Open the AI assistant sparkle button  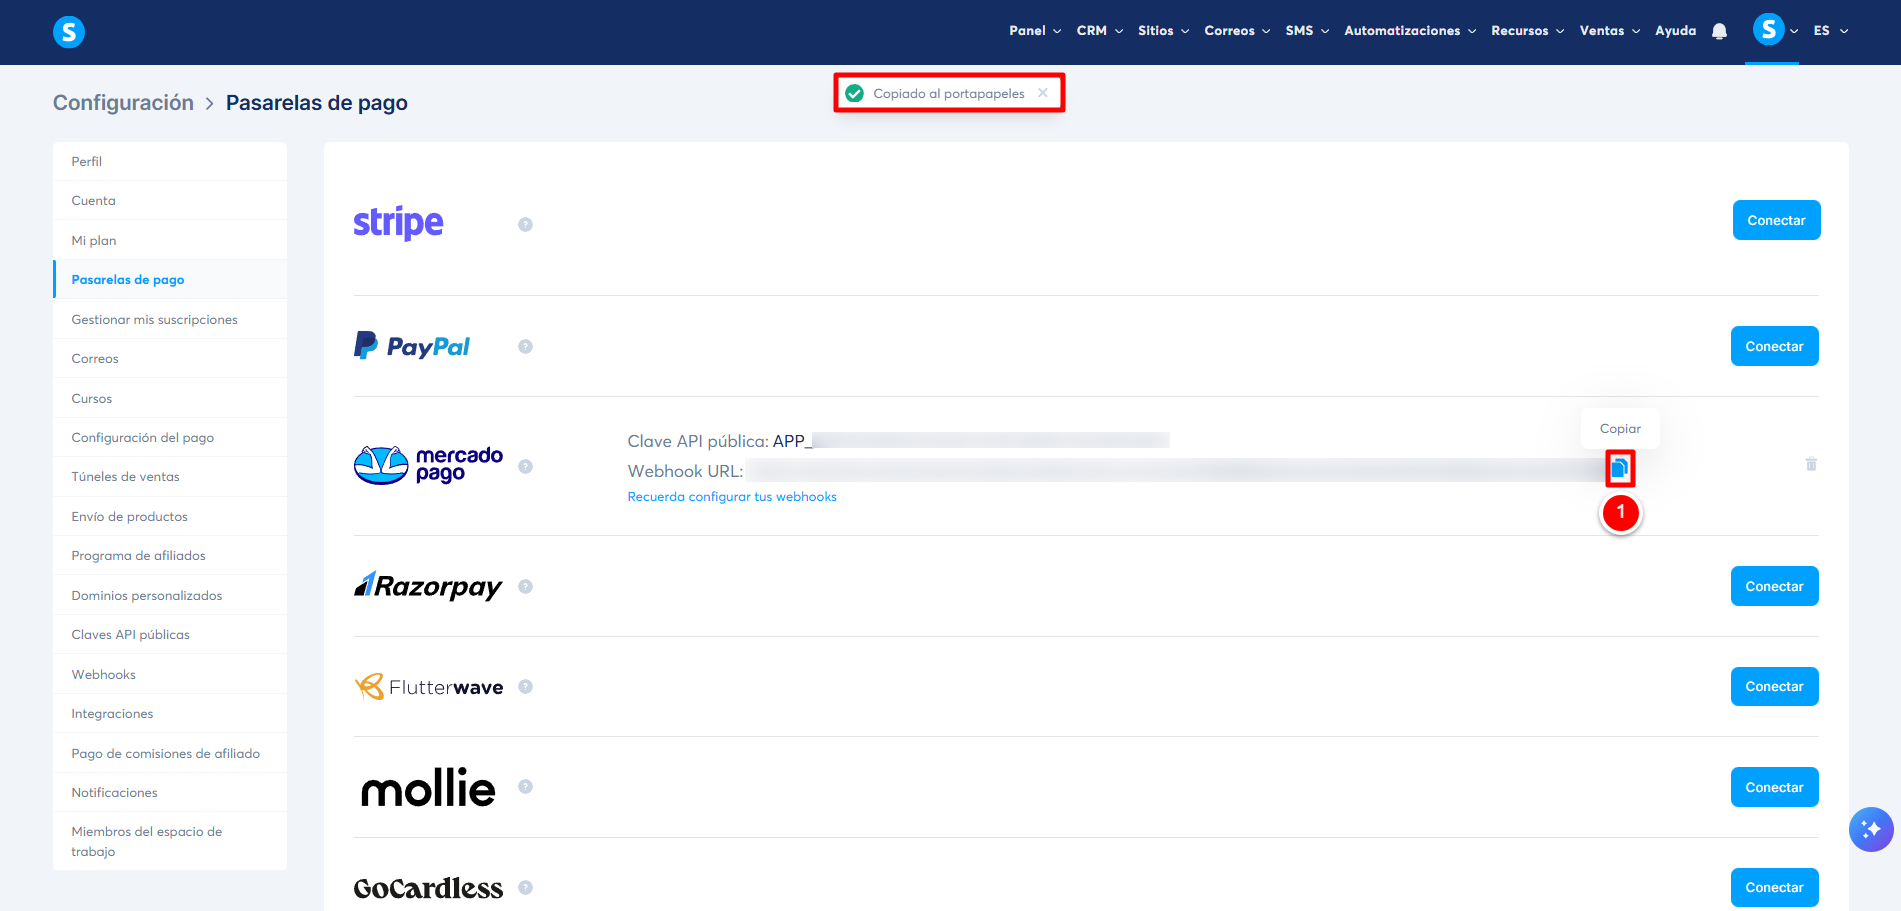click(1871, 829)
